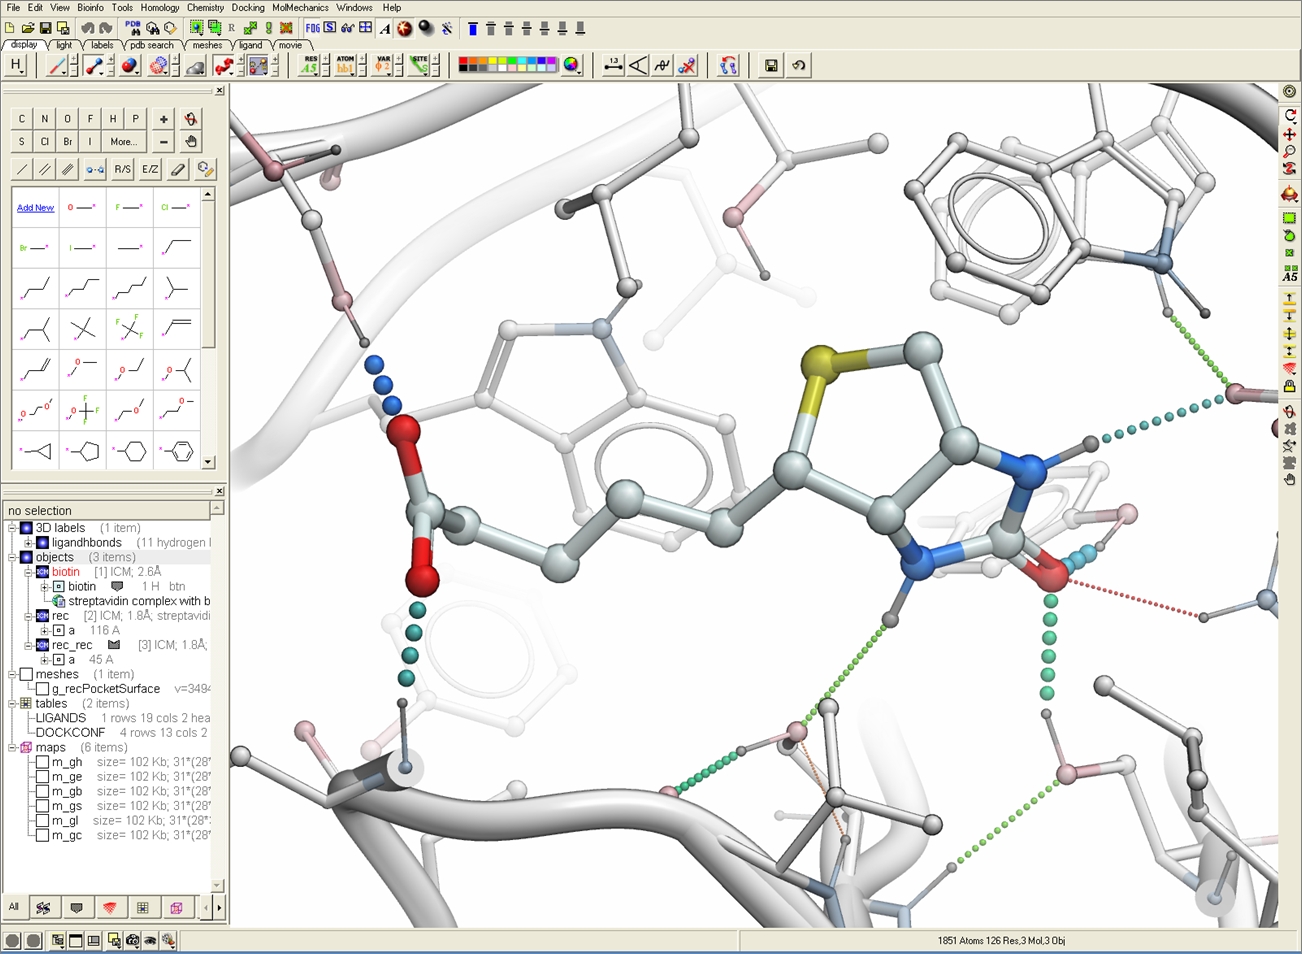Expand the ligandhbonds tree node
Screen dimensions: 1302x954
click(x=29, y=543)
